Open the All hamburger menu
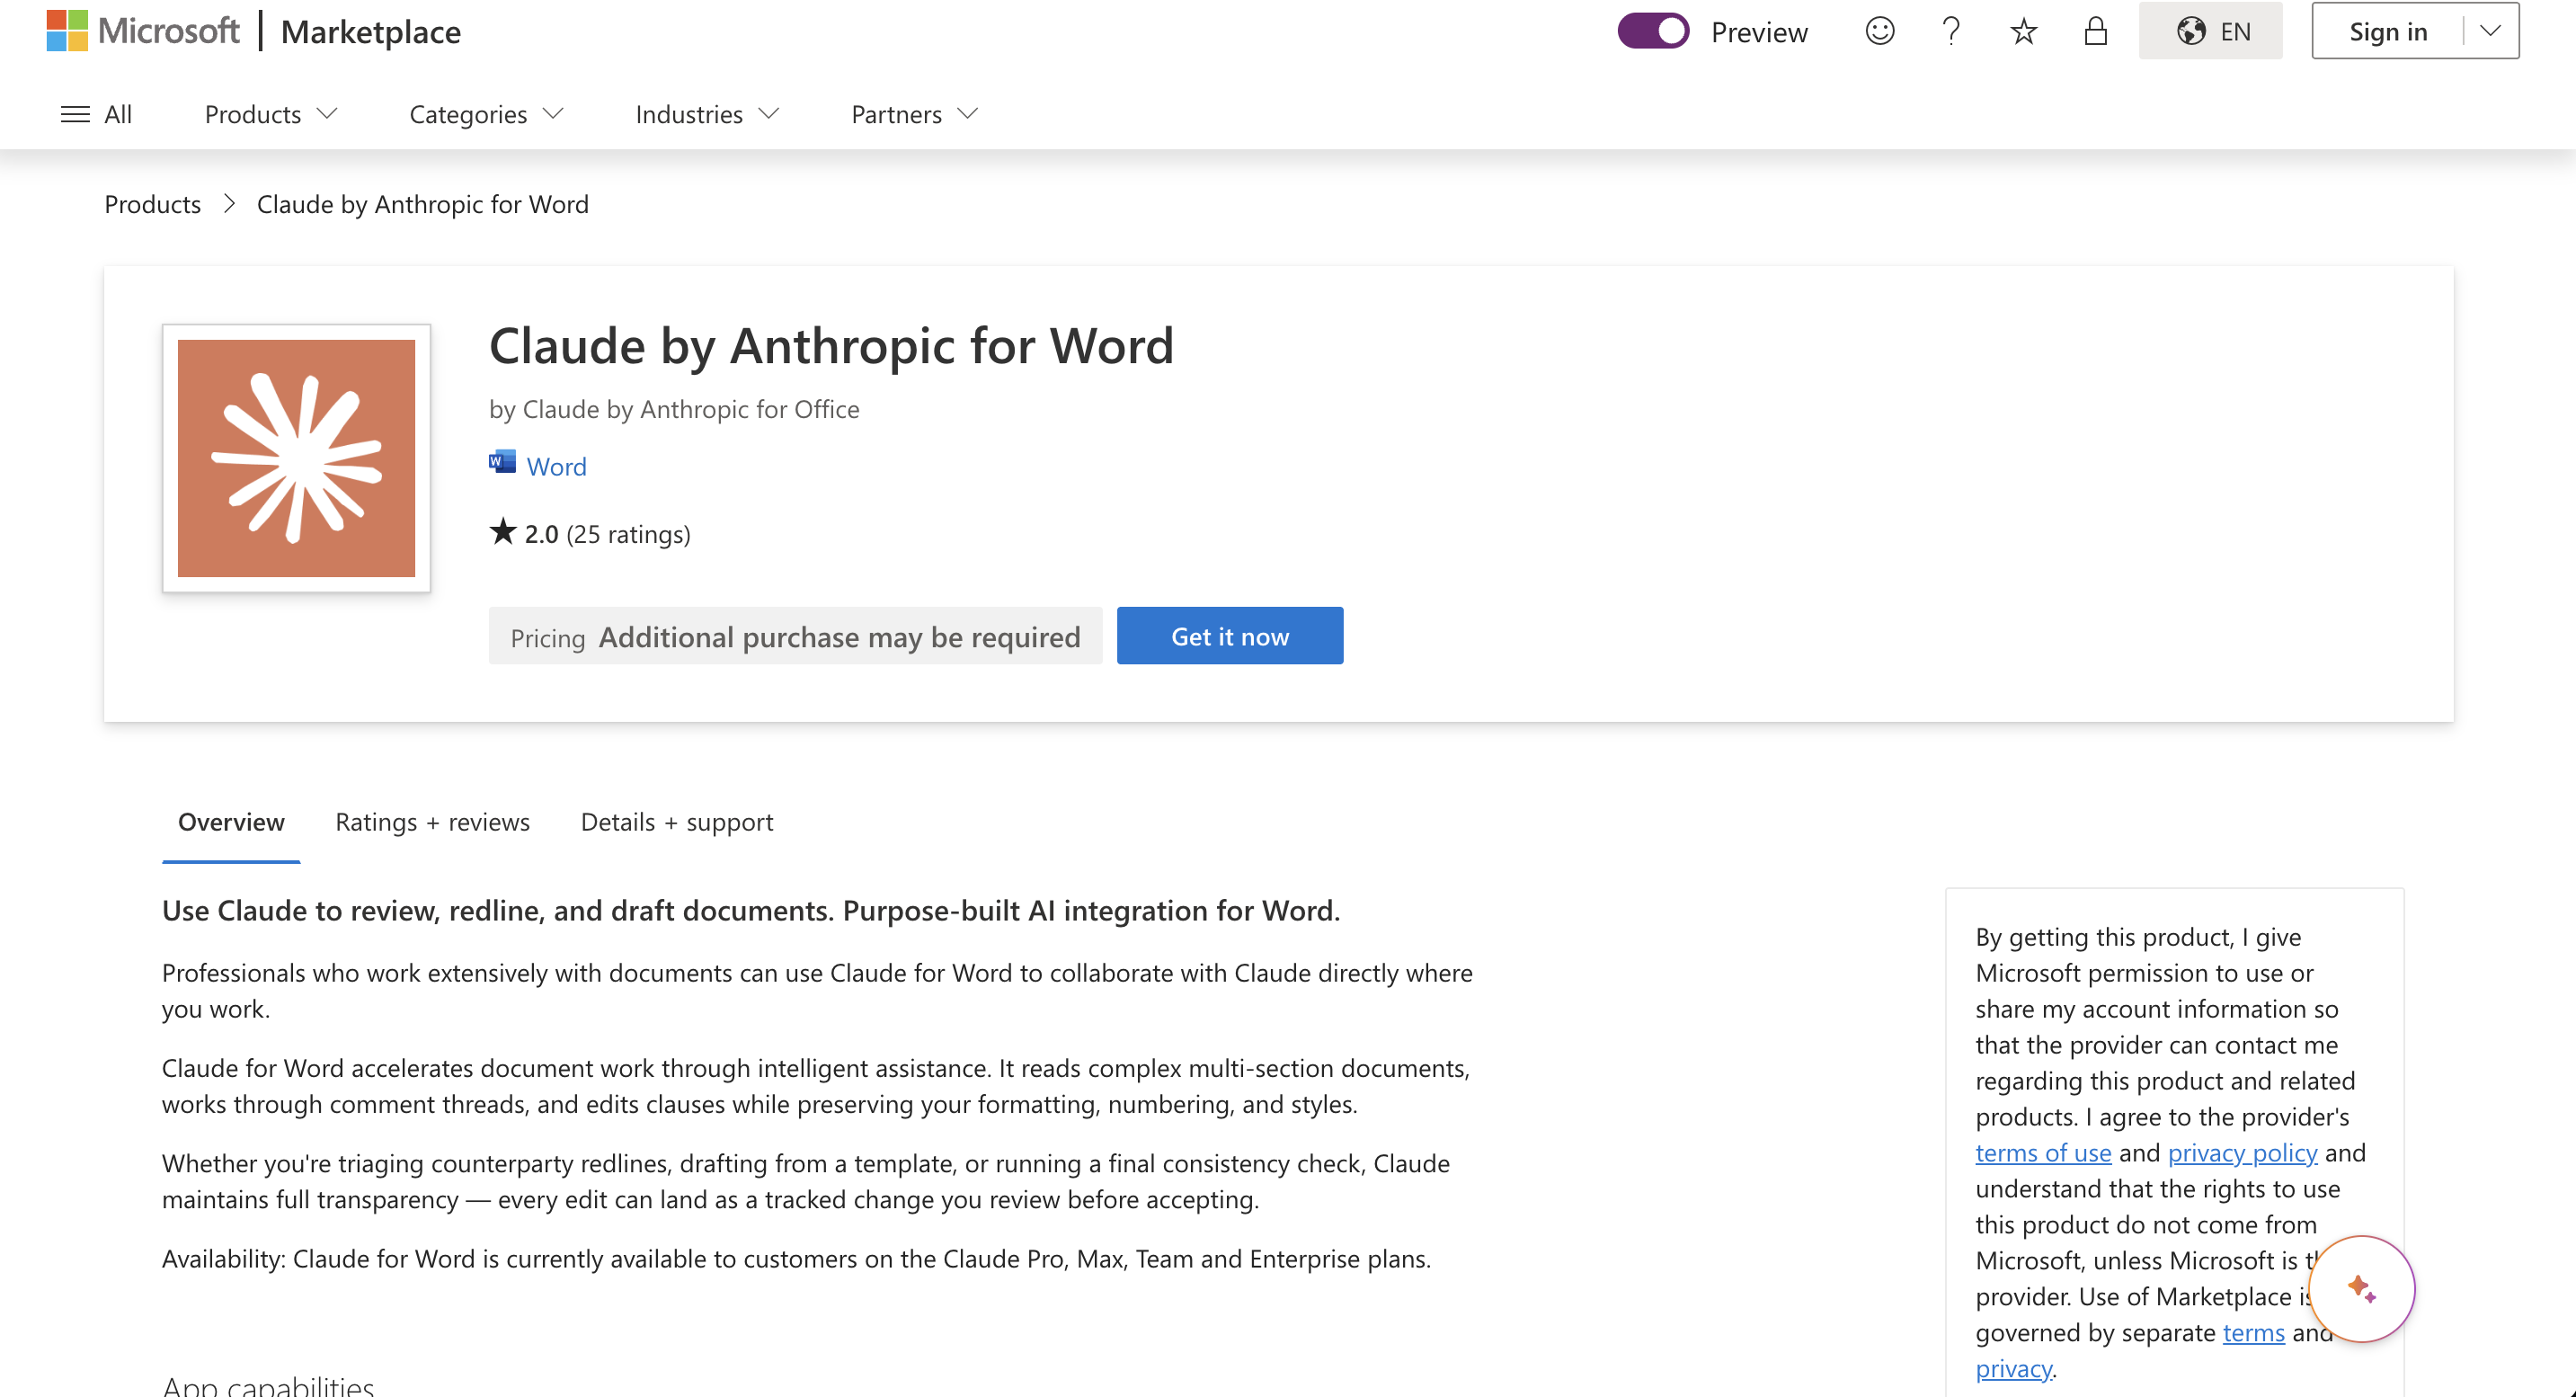 pyautogui.click(x=96, y=114)
